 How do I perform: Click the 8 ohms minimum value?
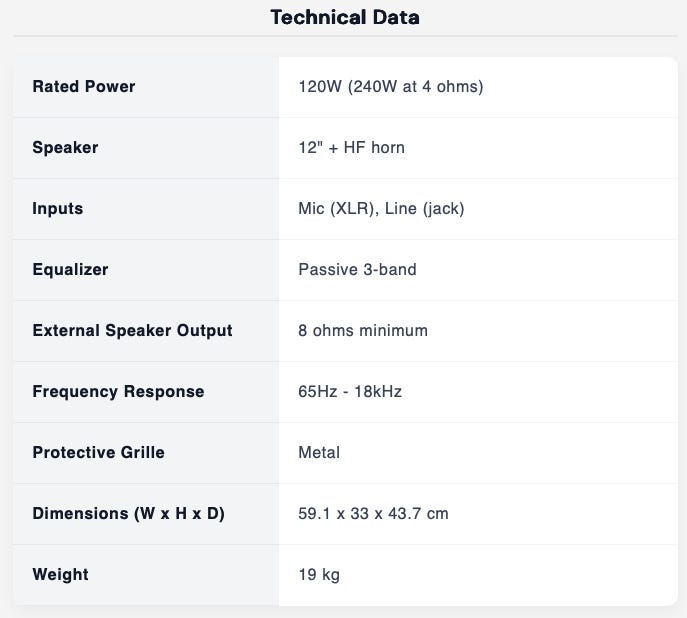(x=363, y=330)
